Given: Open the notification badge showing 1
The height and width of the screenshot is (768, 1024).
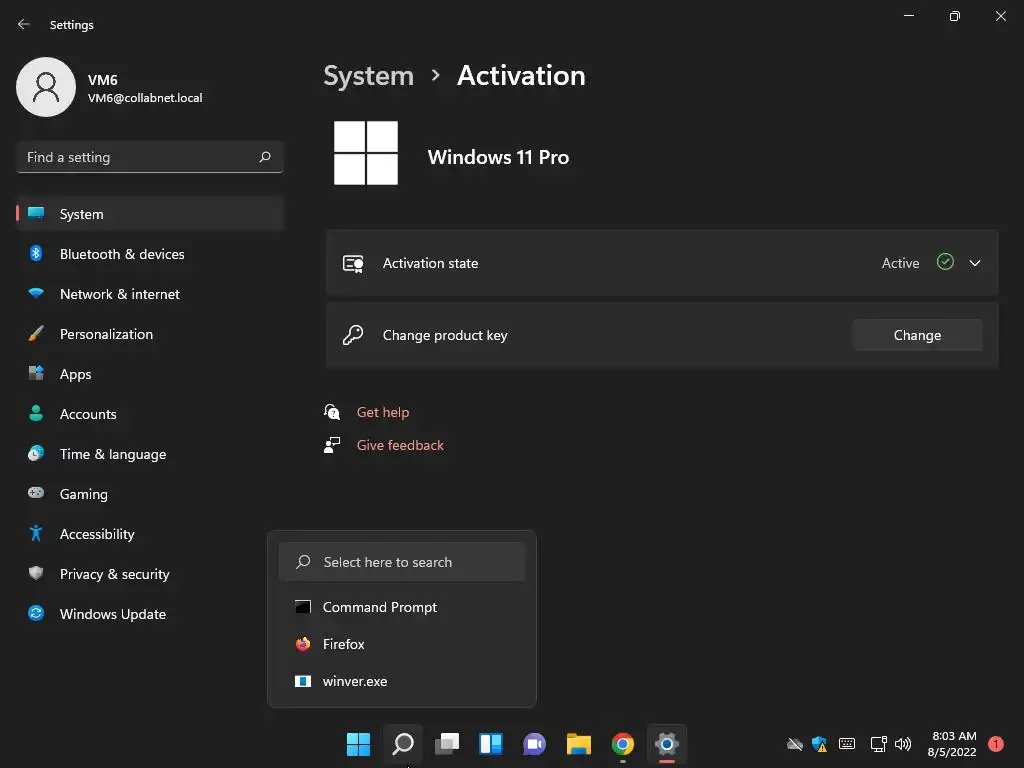Looking at the screenshot, I should (996, 744).
